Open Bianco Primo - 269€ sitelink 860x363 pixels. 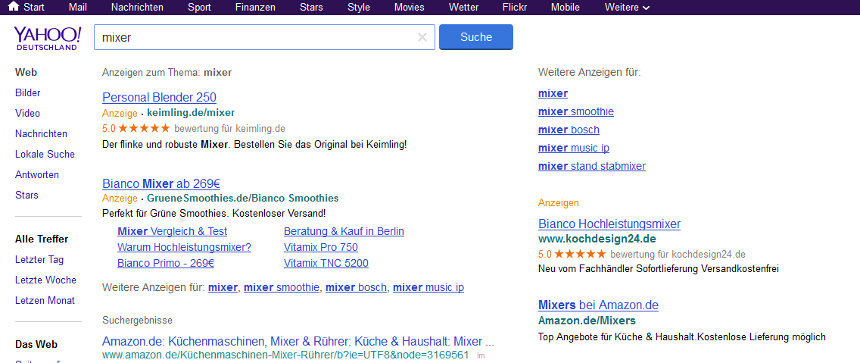[x=166, y=263]
